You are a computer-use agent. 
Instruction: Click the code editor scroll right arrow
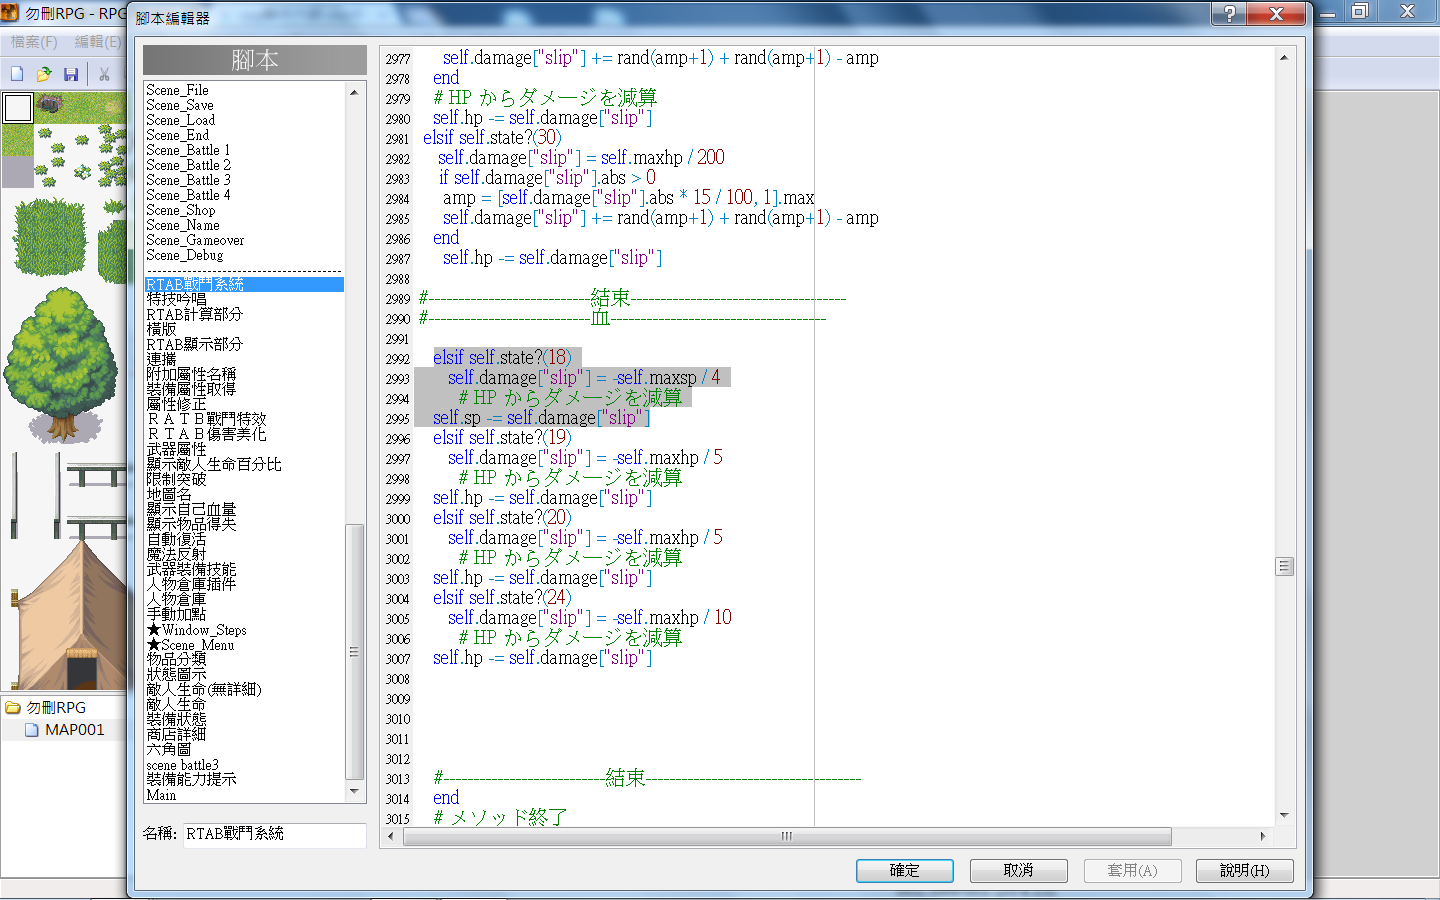1262,836
